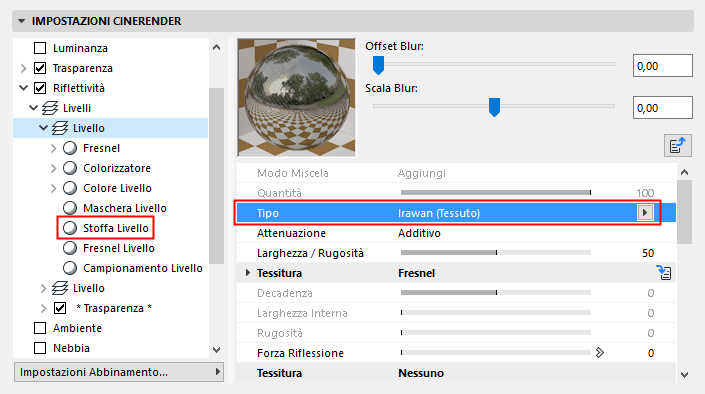Select the Fresnel circle icon
705x394 pixels.
pos(70,148)
